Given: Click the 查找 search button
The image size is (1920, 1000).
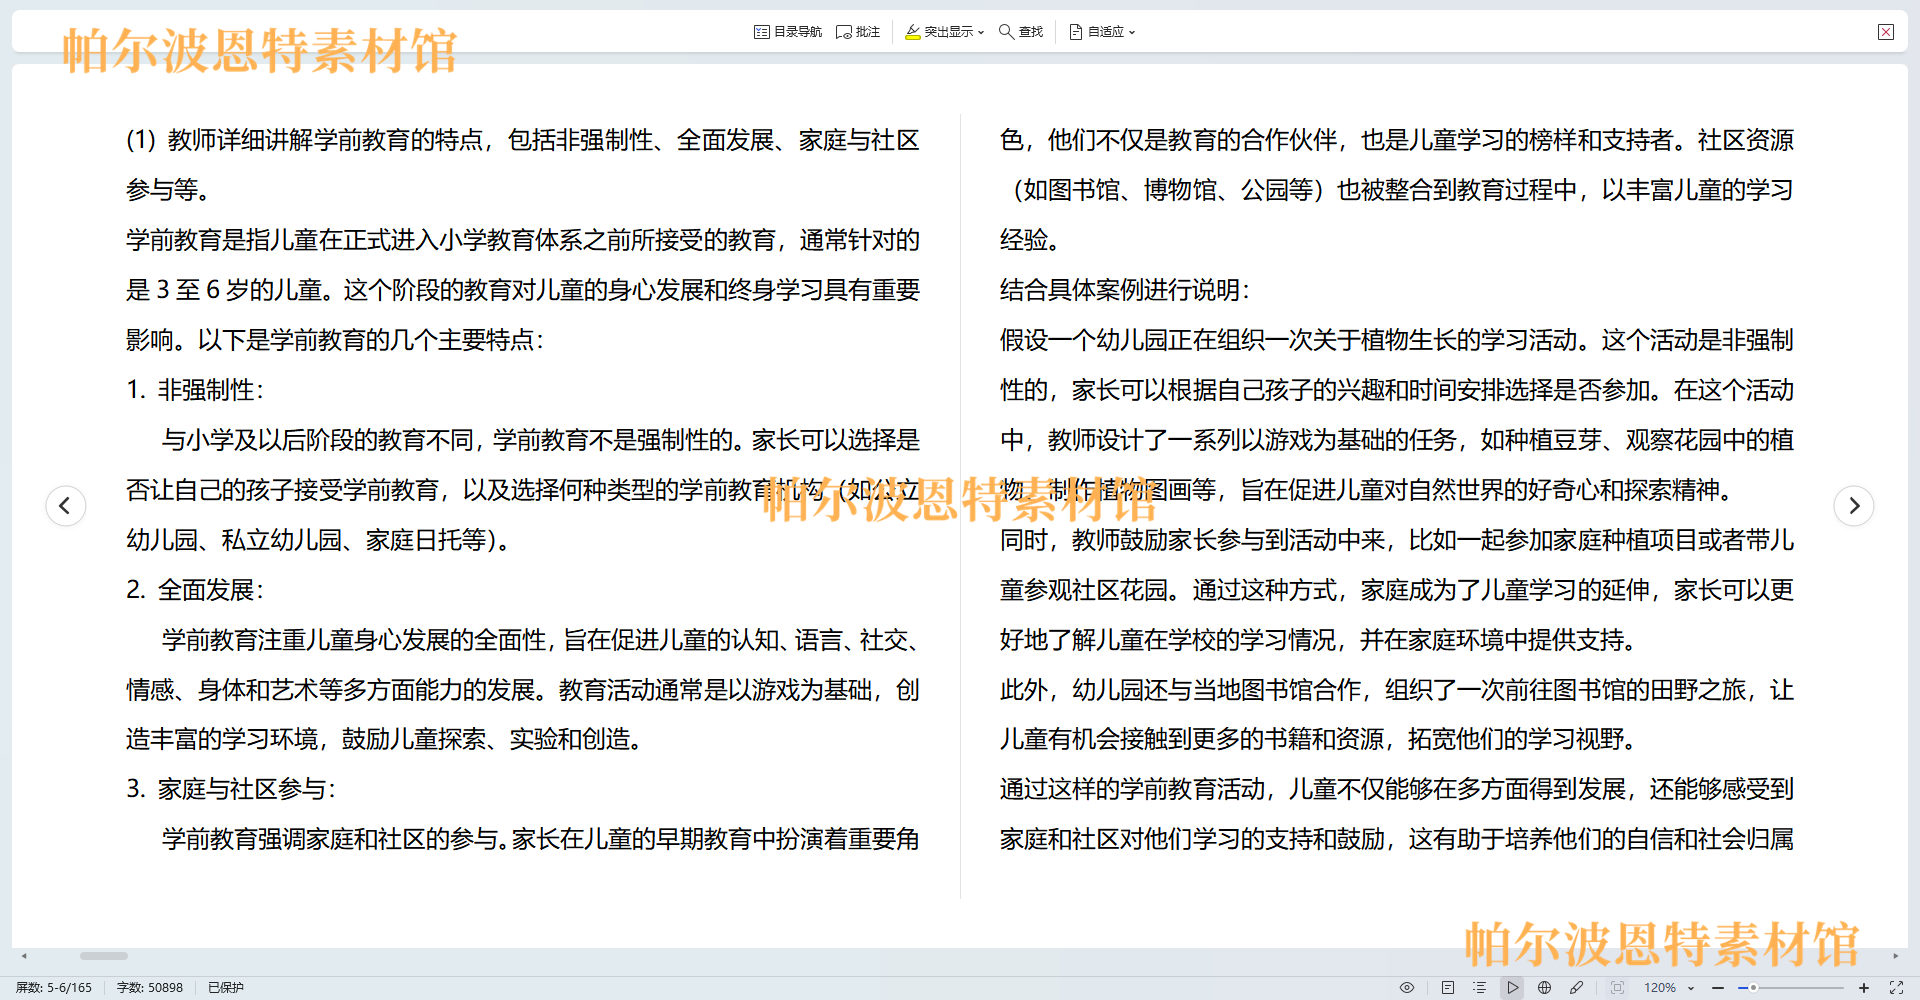Looking at the screenshot, I should [x=1021, y=32].
